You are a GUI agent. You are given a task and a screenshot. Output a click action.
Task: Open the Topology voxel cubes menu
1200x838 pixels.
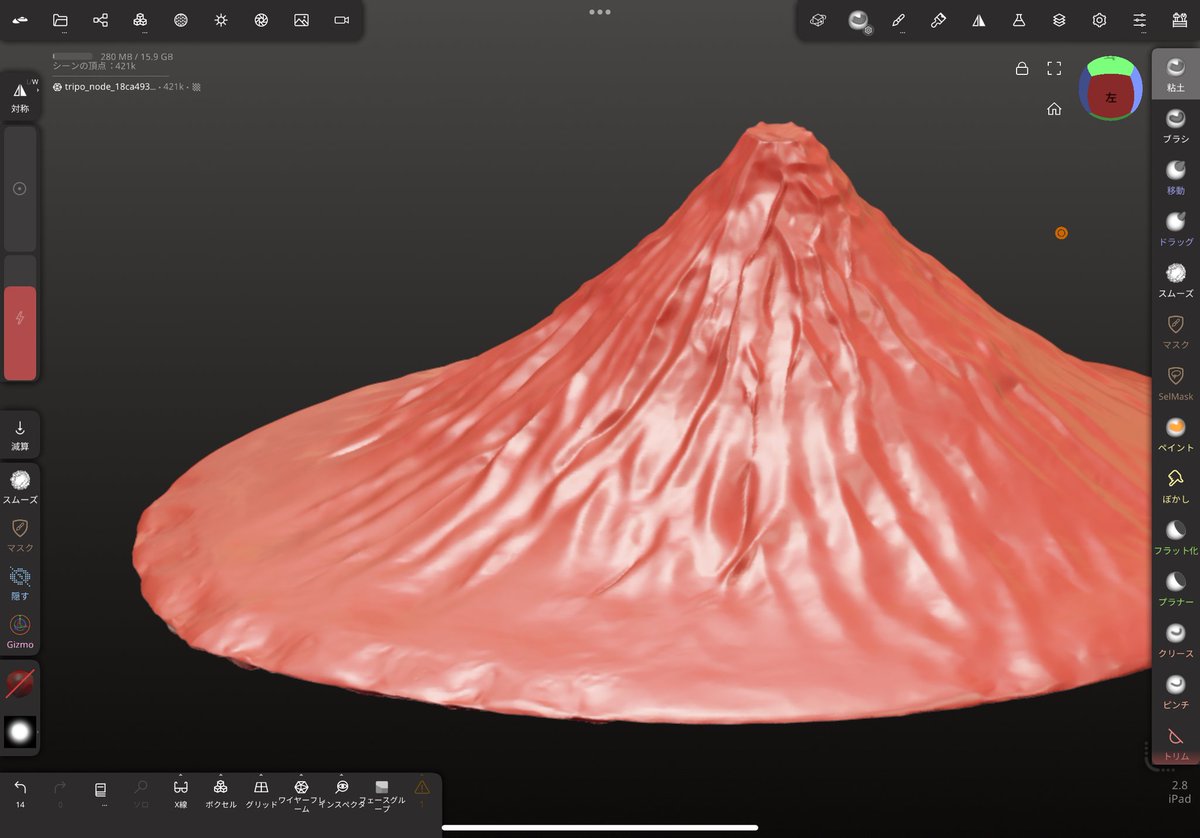click(x=140, y=20)
